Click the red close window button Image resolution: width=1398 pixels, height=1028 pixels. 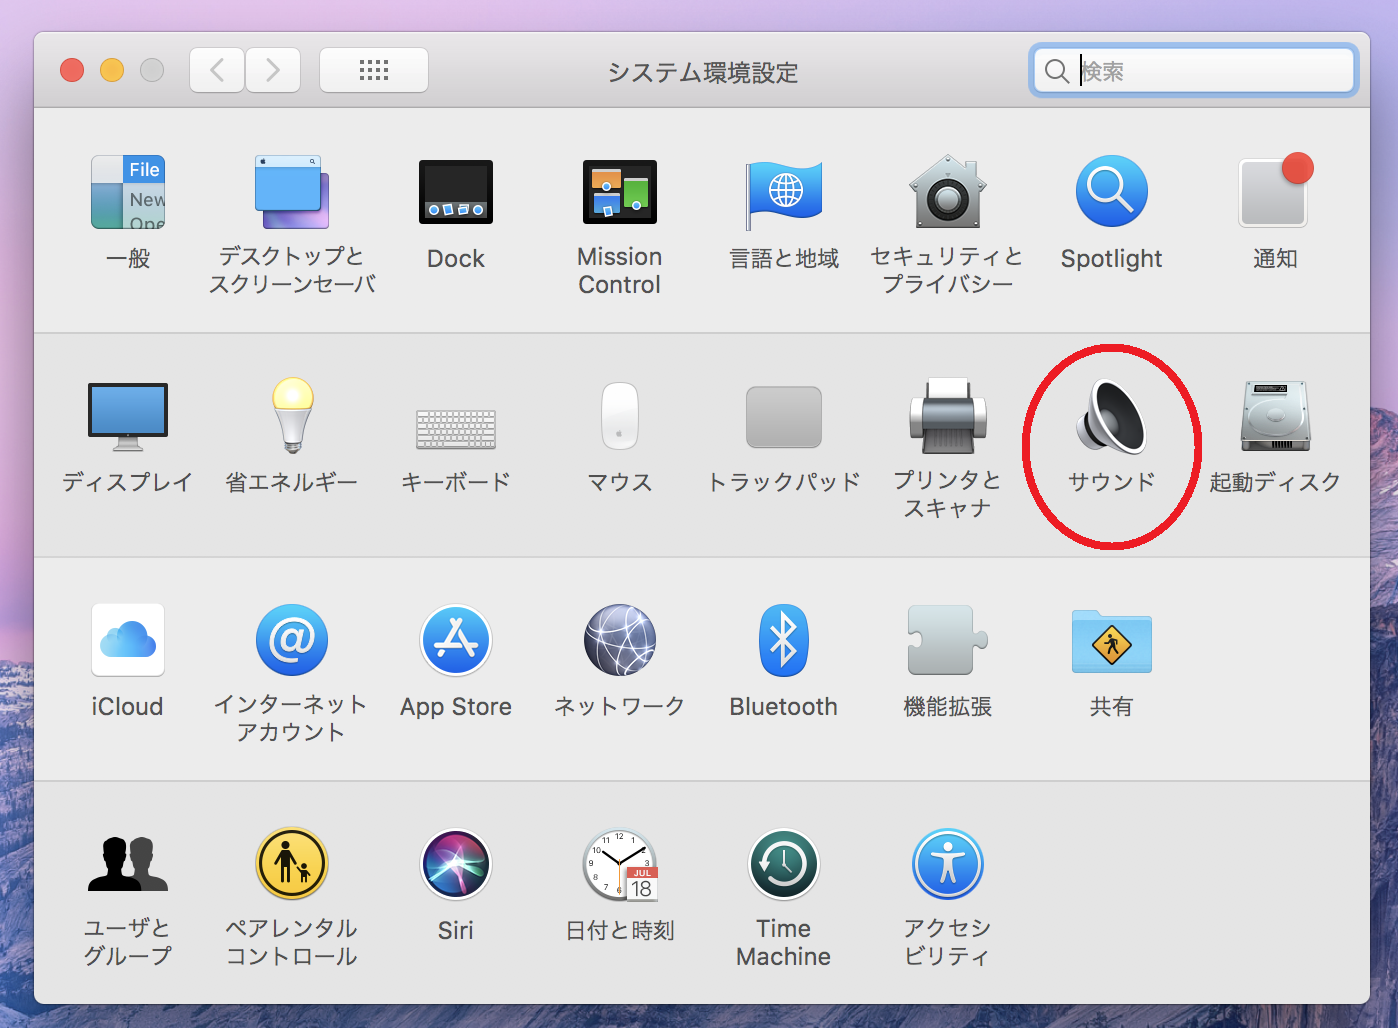[x=72, y=70]
